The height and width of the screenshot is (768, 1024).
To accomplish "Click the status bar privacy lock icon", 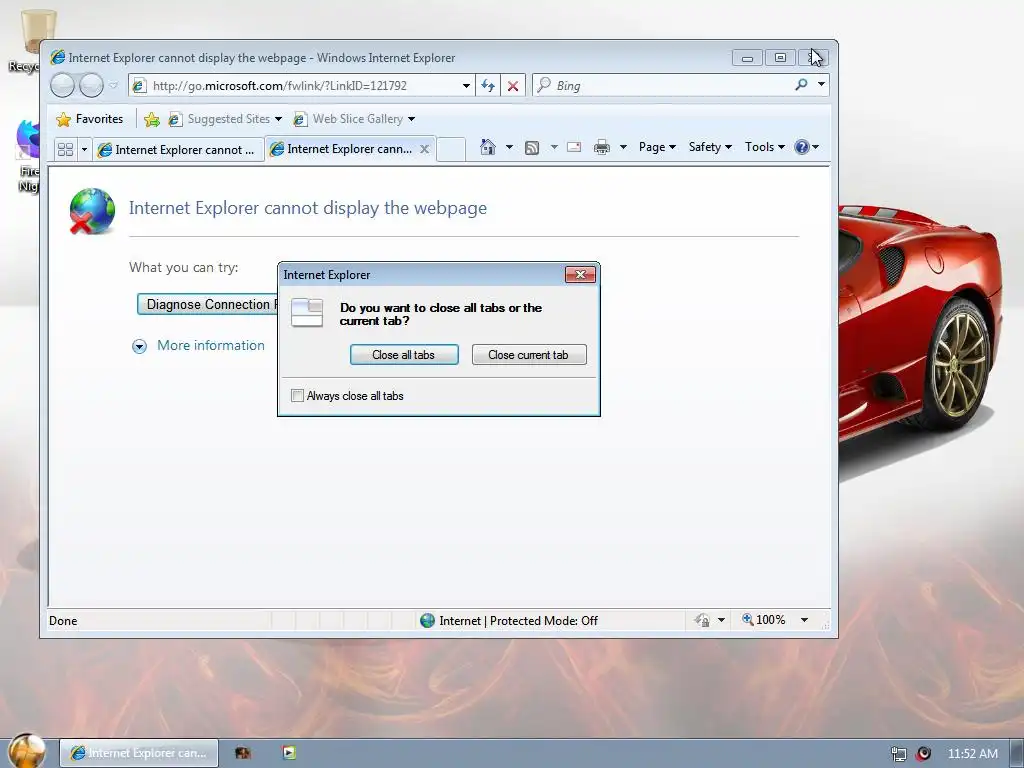I will pyautogui.click(x=702, y=620).
